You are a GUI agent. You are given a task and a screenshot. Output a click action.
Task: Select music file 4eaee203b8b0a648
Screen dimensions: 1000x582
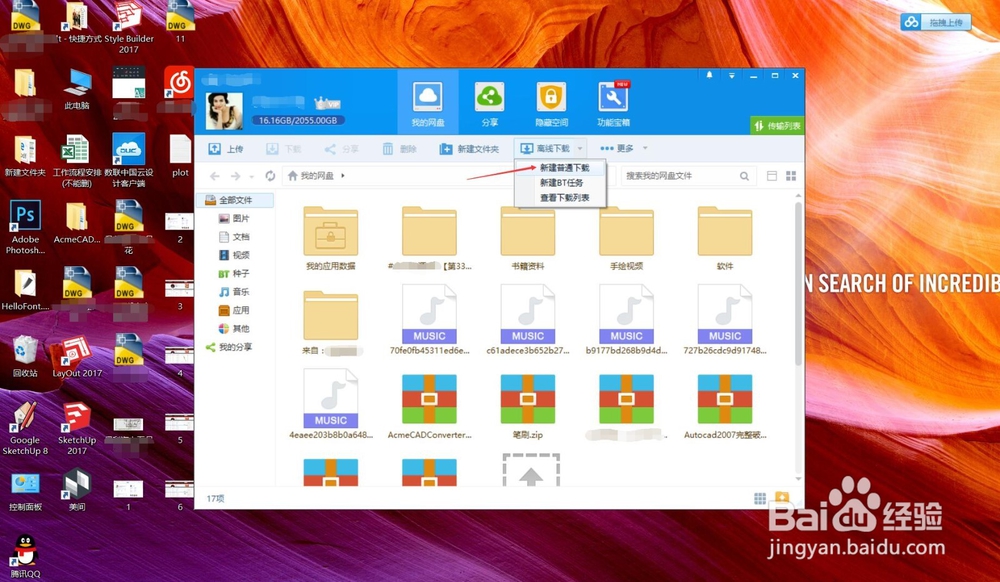coord(330,404)
